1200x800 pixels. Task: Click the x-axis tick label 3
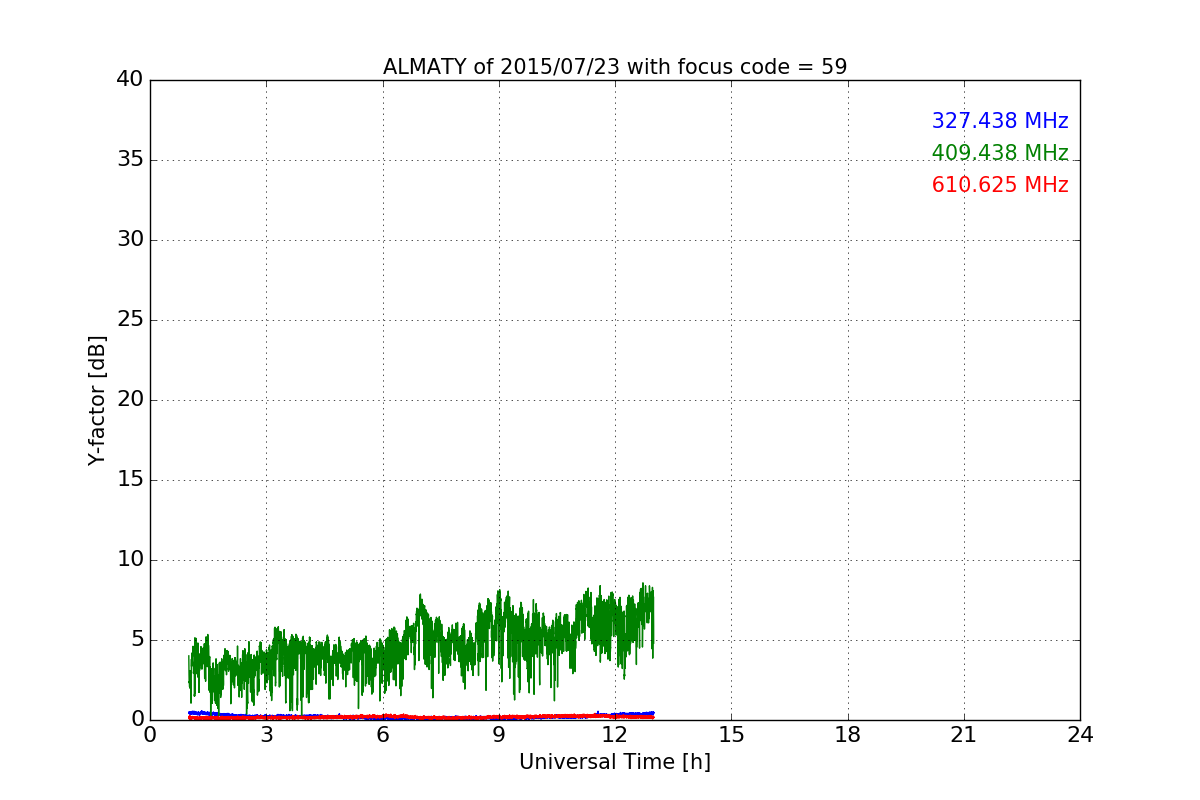coord(266,735)
